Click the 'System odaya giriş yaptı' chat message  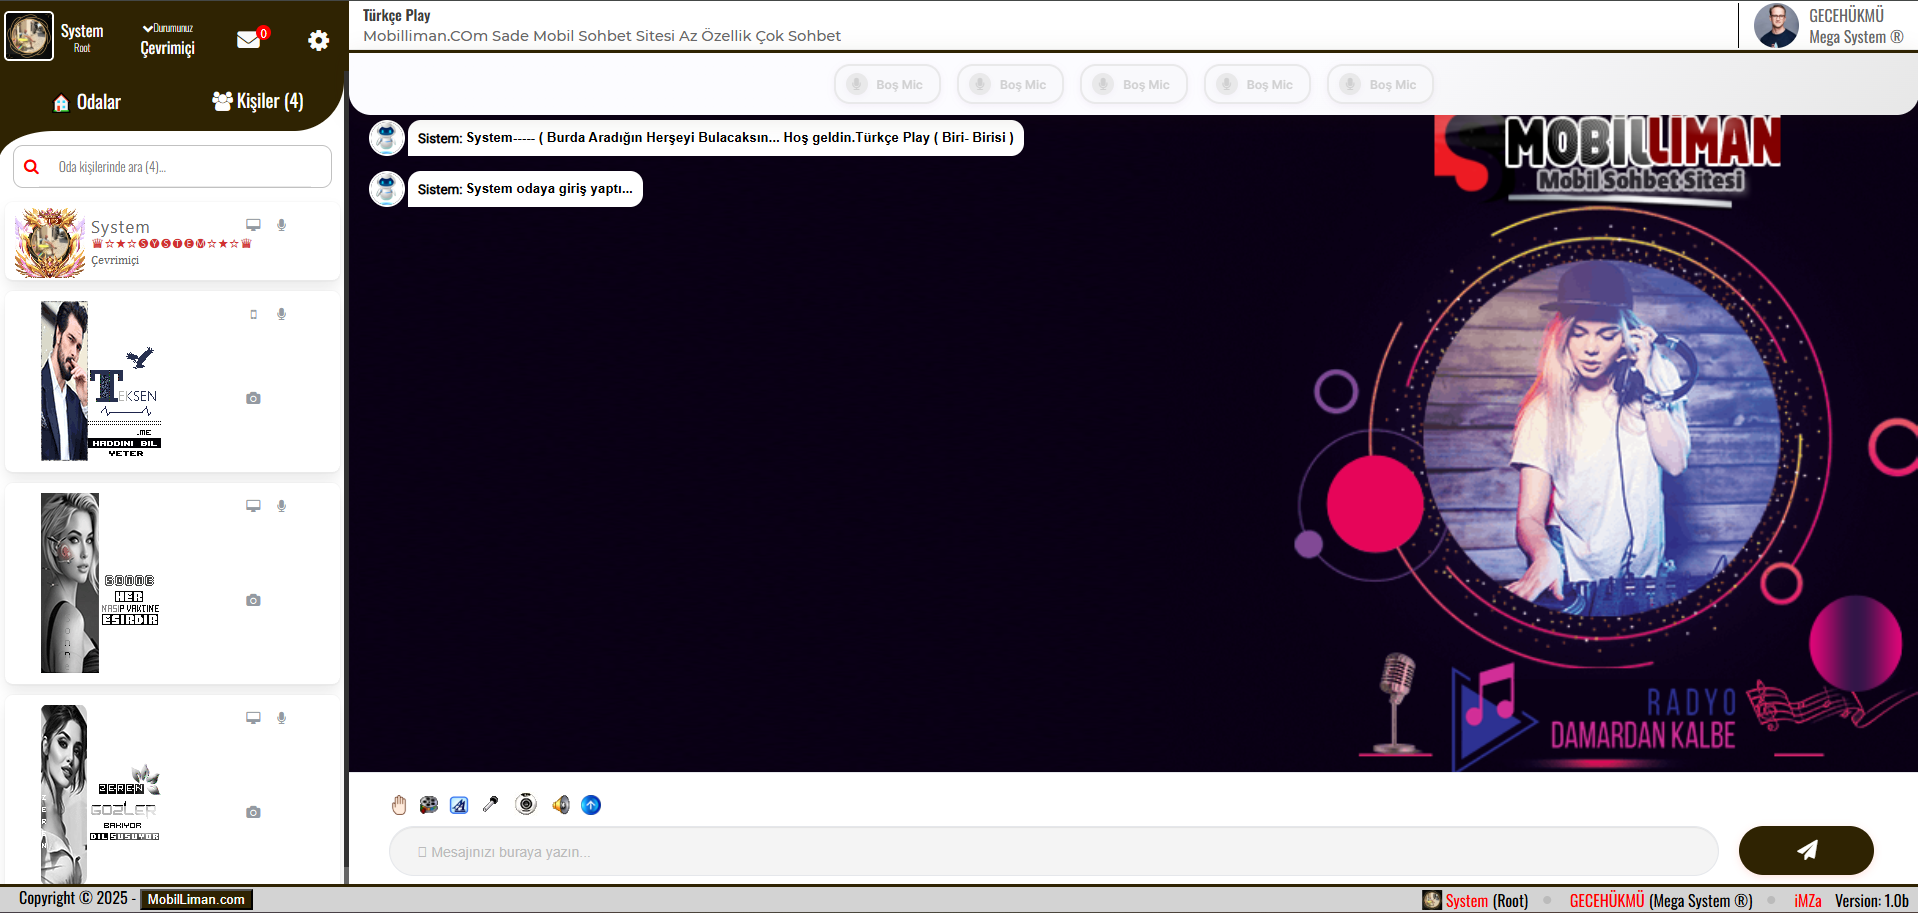click(x=525, y=189)
